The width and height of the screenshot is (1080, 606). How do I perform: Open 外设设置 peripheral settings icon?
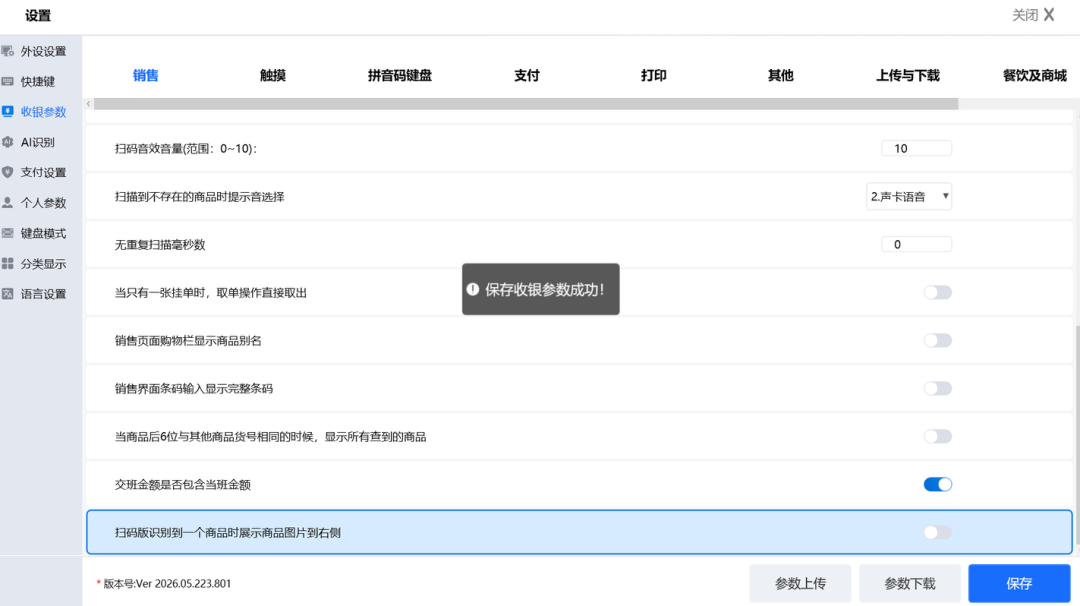click(x=8, y=51)
